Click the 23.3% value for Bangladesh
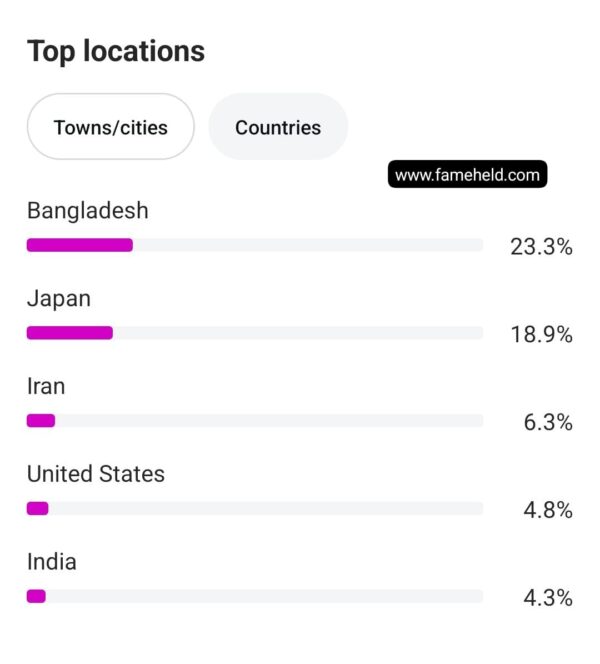This screenshot has width=600, height=664. (x=541, y=246)
